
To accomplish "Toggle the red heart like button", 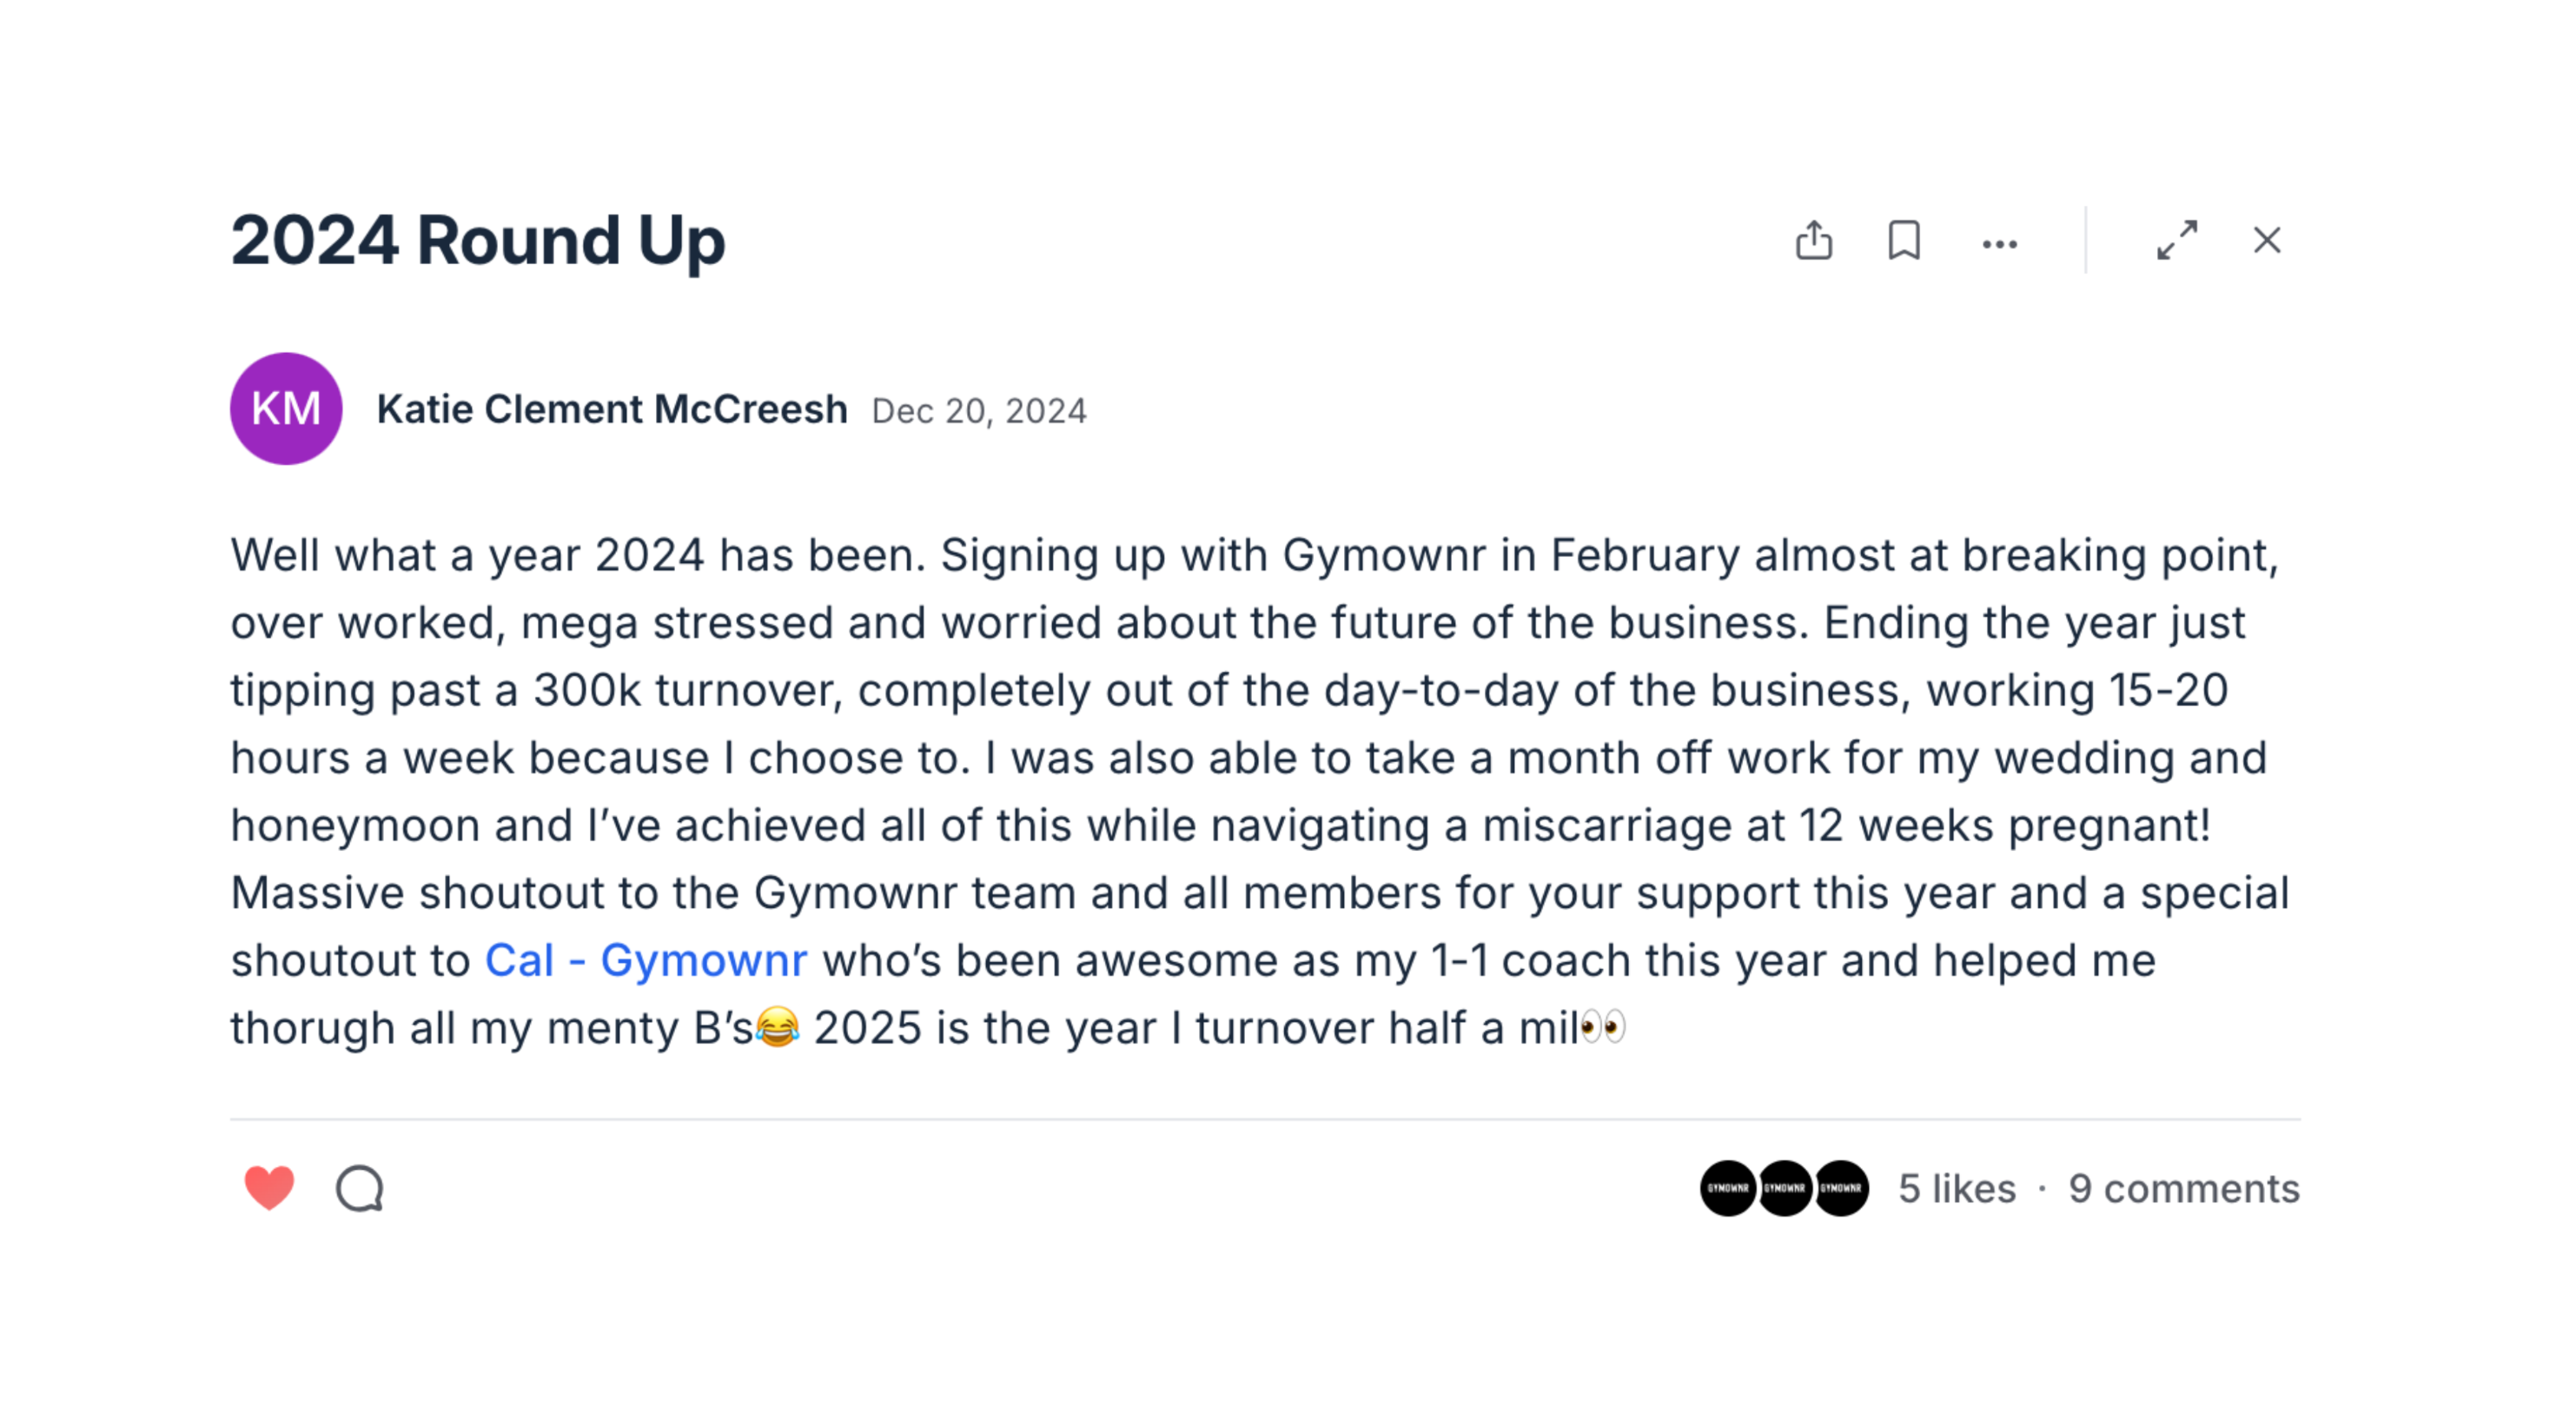I will tap(269, 1188).
